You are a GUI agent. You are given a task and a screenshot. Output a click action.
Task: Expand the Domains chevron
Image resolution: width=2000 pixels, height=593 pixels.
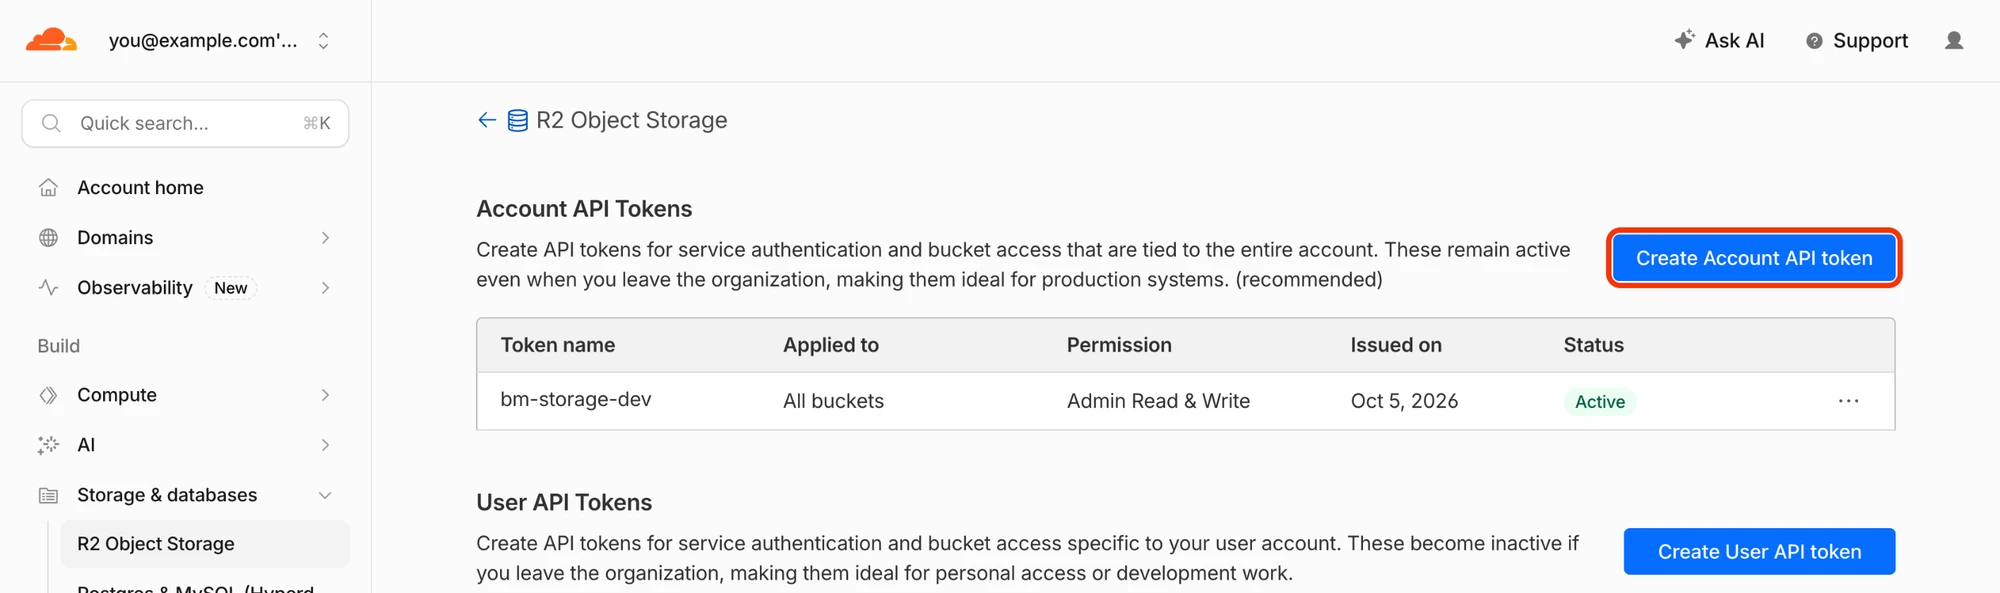click(325, 237)
